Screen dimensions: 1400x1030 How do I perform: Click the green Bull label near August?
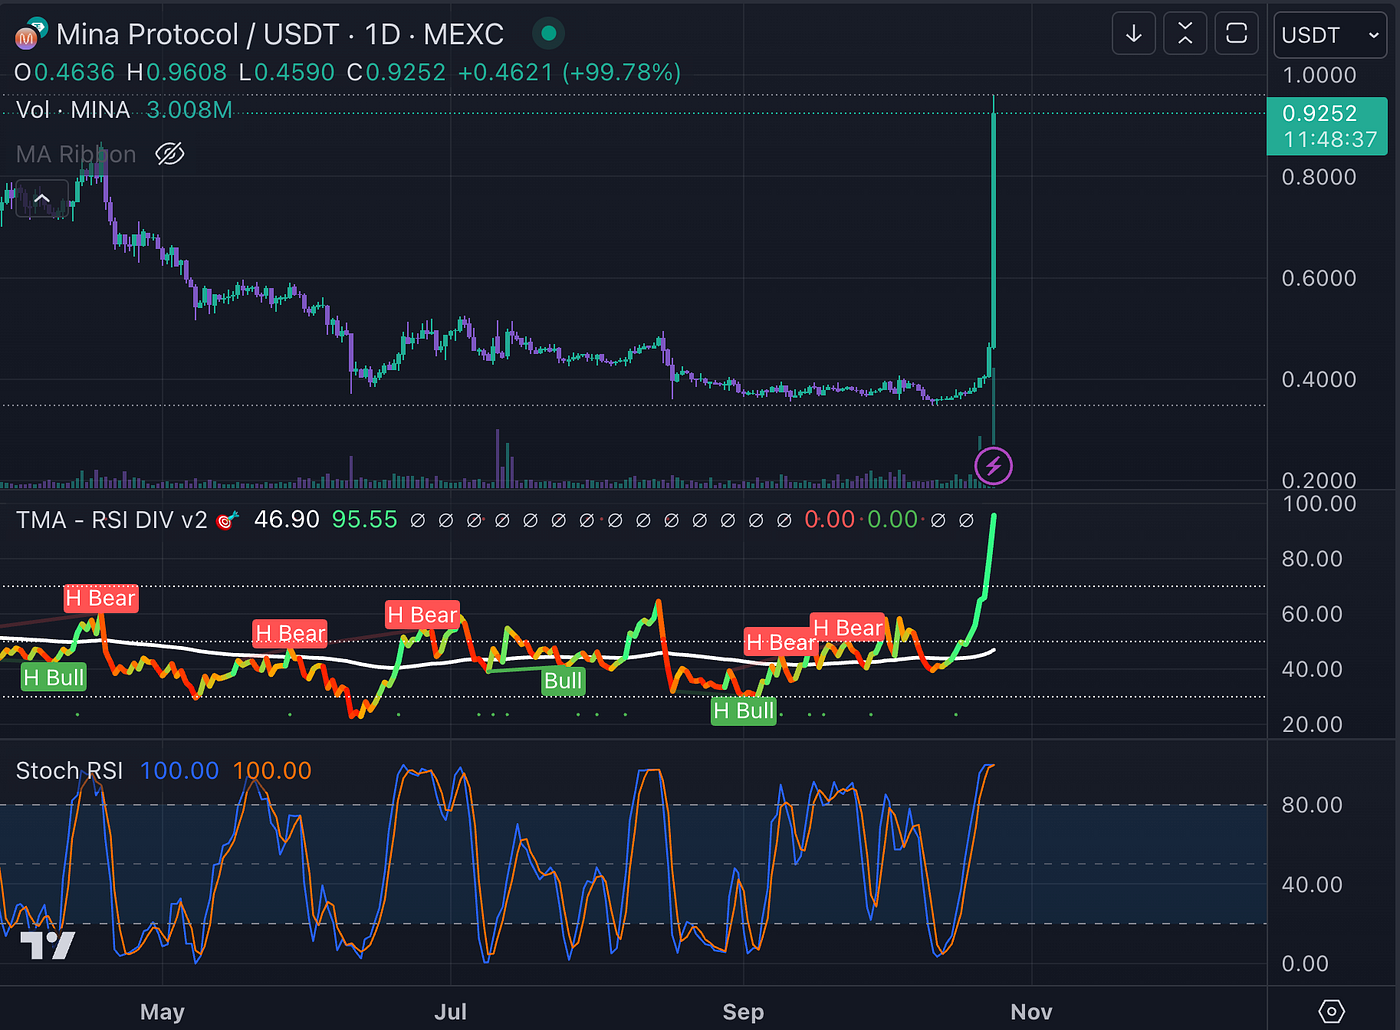(563, 681)
